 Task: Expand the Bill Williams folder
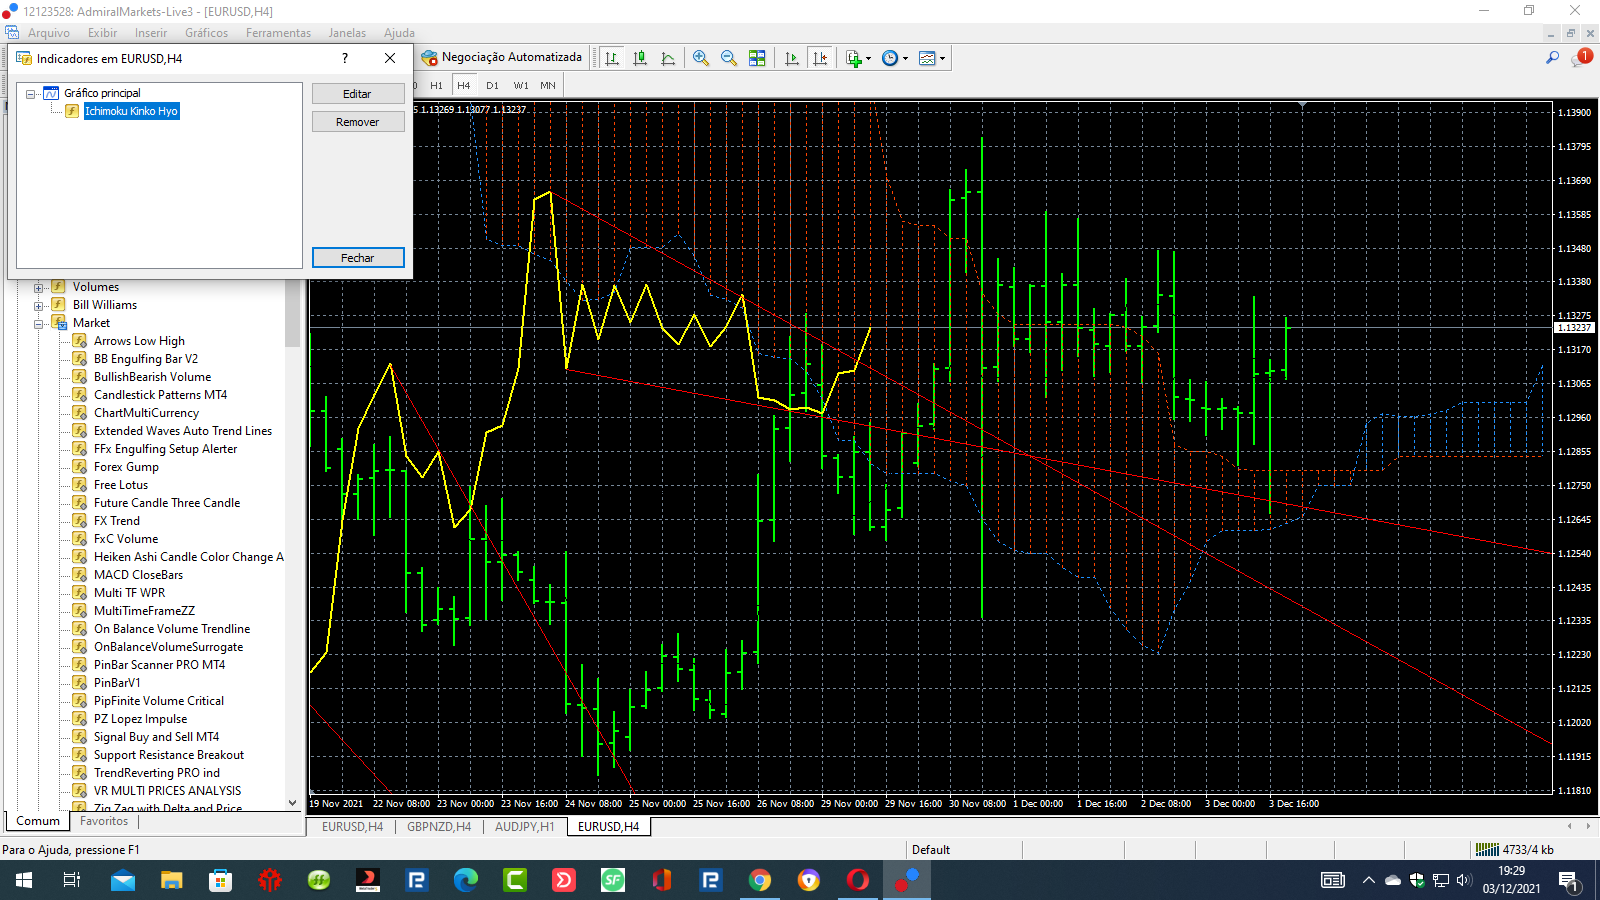point(39,305)
